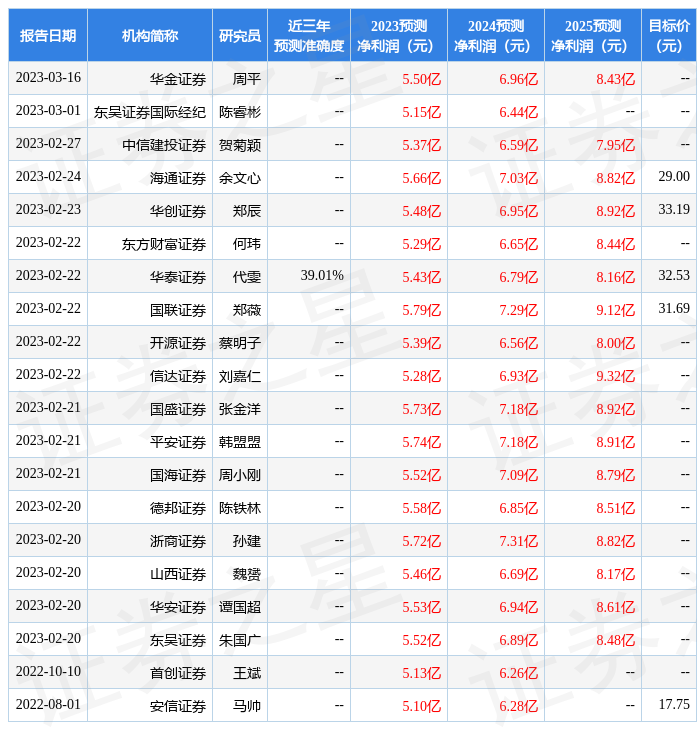
Task: Click 2025 forecast 7.95亿 for 中信建投证券
Action: tap(616, 145)
